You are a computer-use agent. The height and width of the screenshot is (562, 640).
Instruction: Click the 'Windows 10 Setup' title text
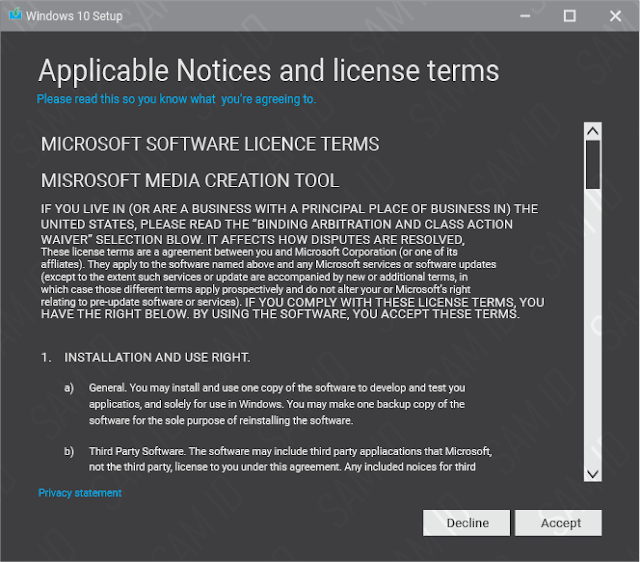[74, 16]
